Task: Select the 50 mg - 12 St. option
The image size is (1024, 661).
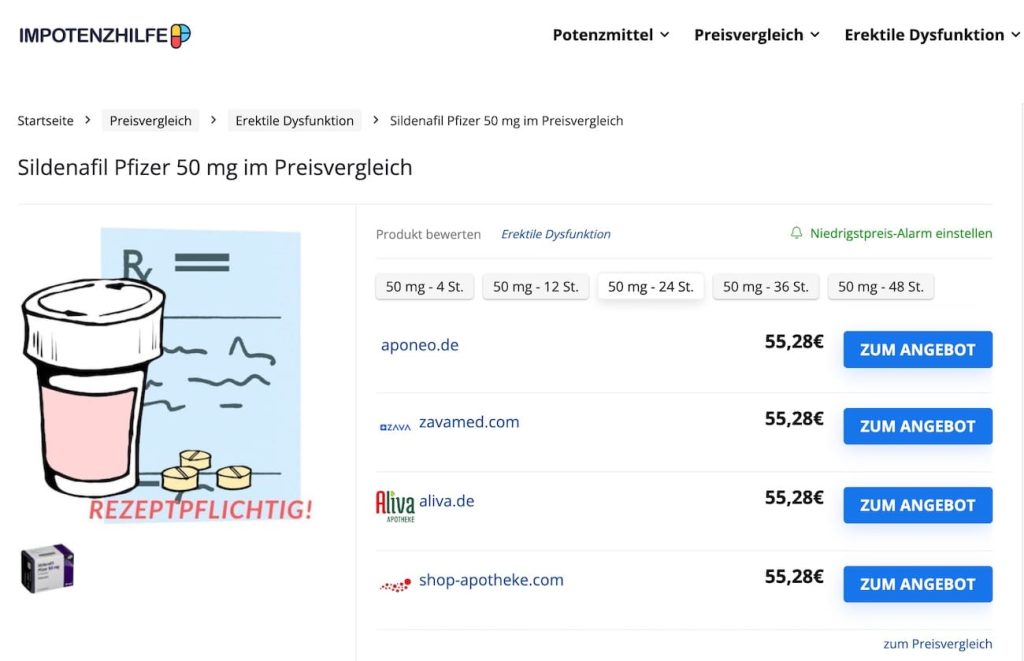Action: tap(536, 286)
